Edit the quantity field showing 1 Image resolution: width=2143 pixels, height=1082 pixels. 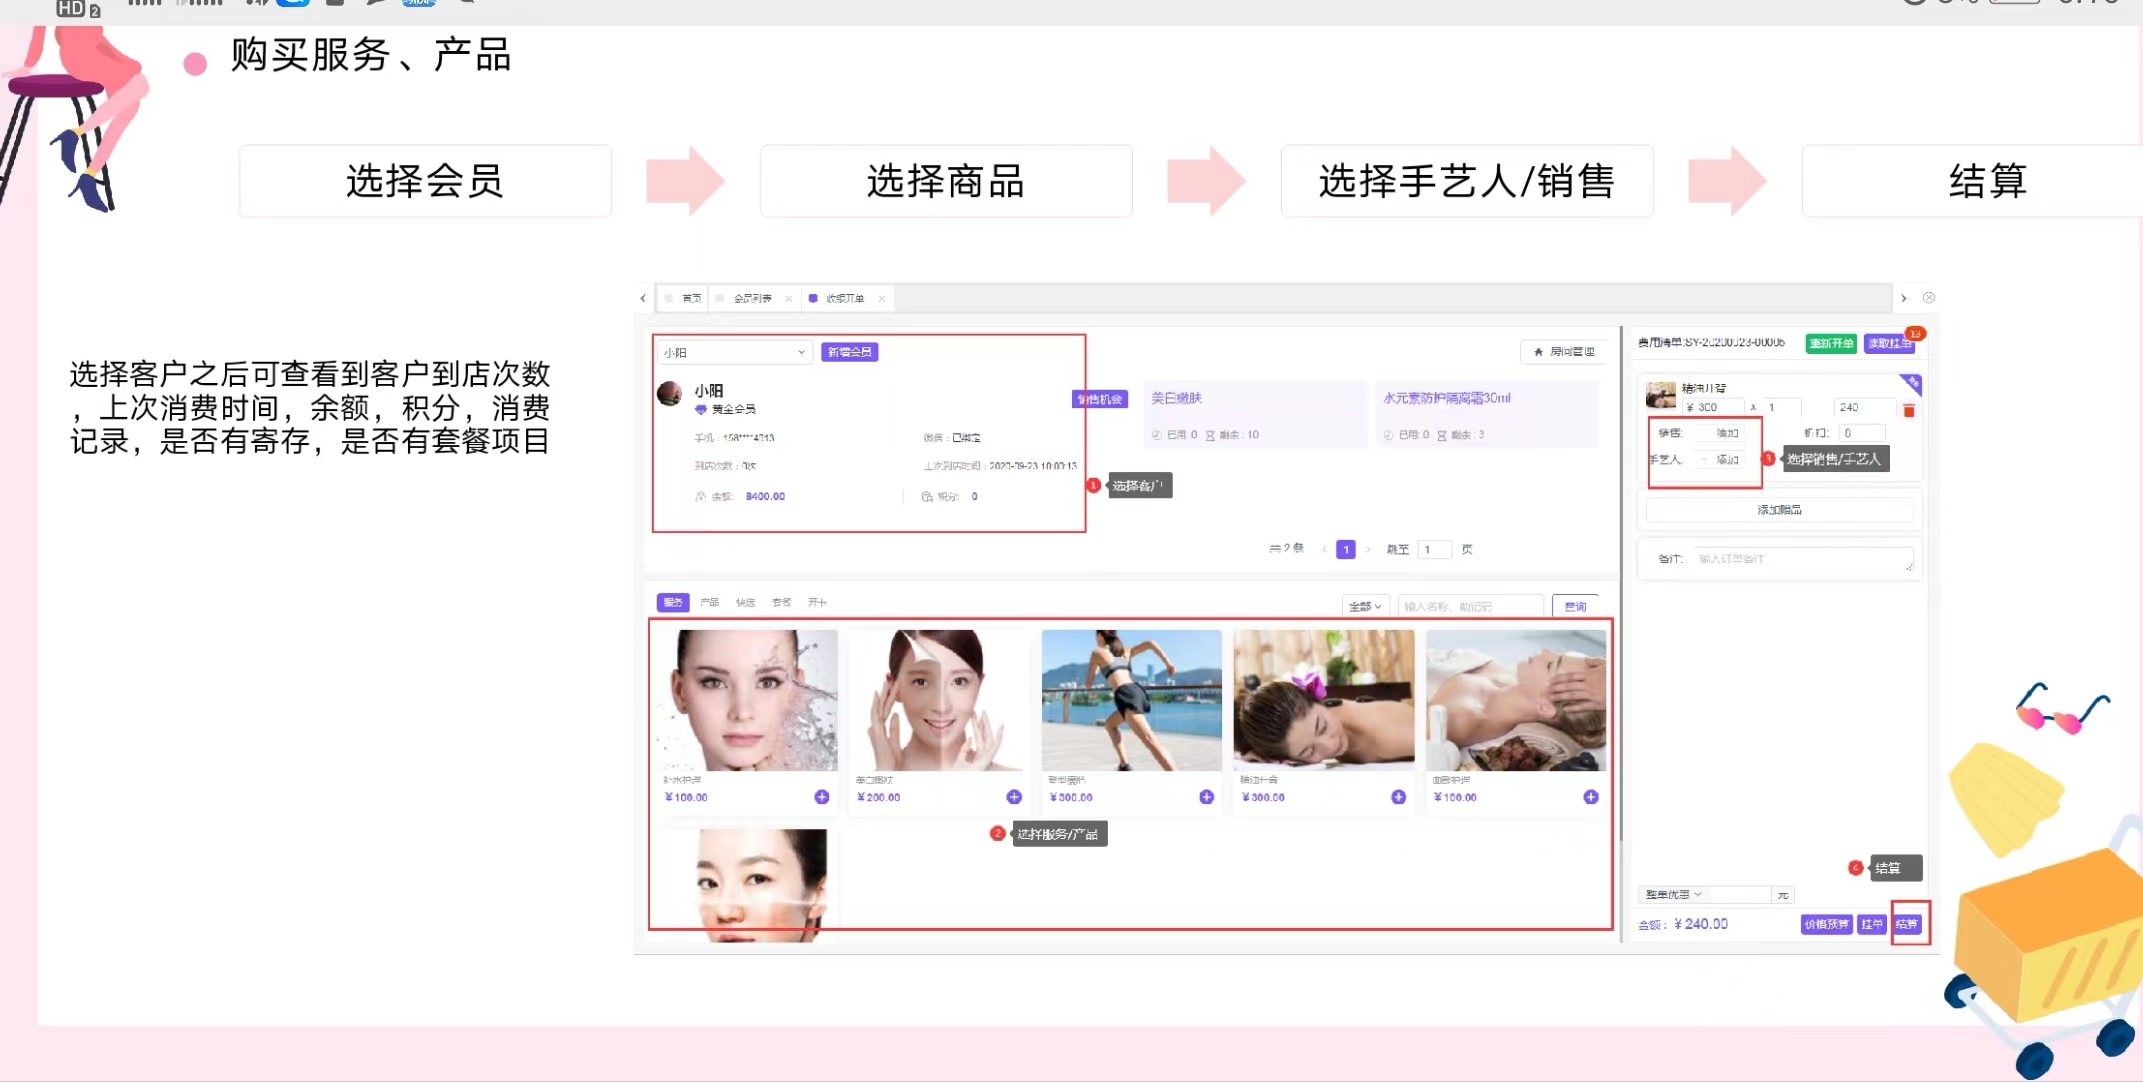(x=1783, y=407)
